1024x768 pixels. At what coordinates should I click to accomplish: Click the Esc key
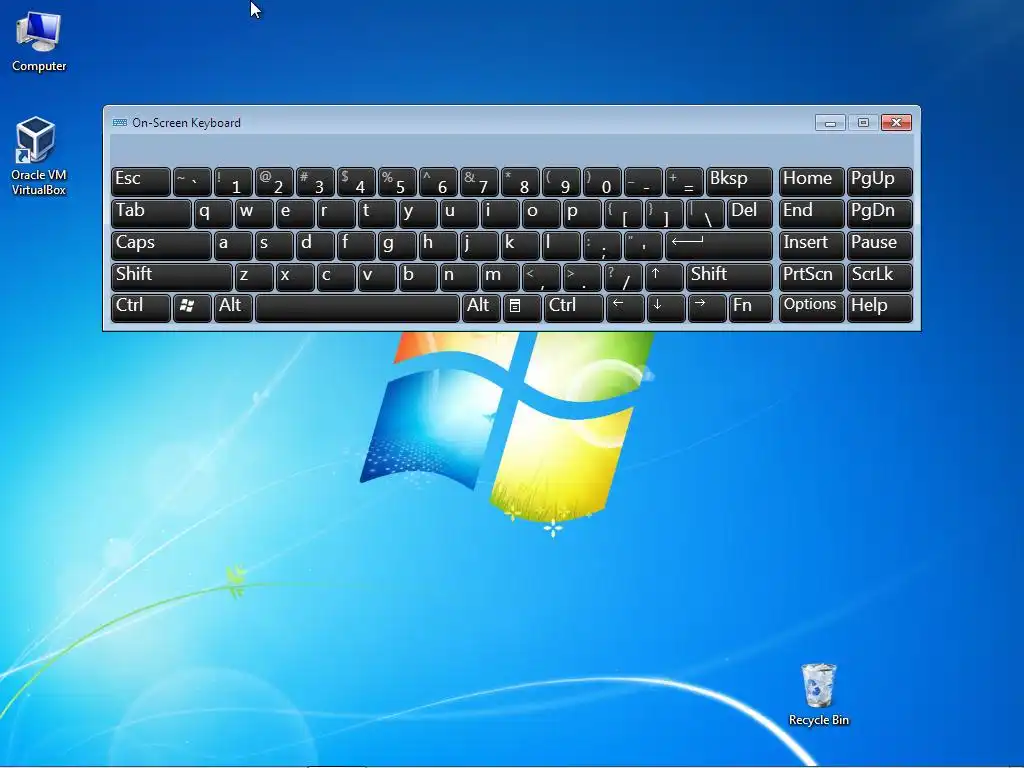140,181
